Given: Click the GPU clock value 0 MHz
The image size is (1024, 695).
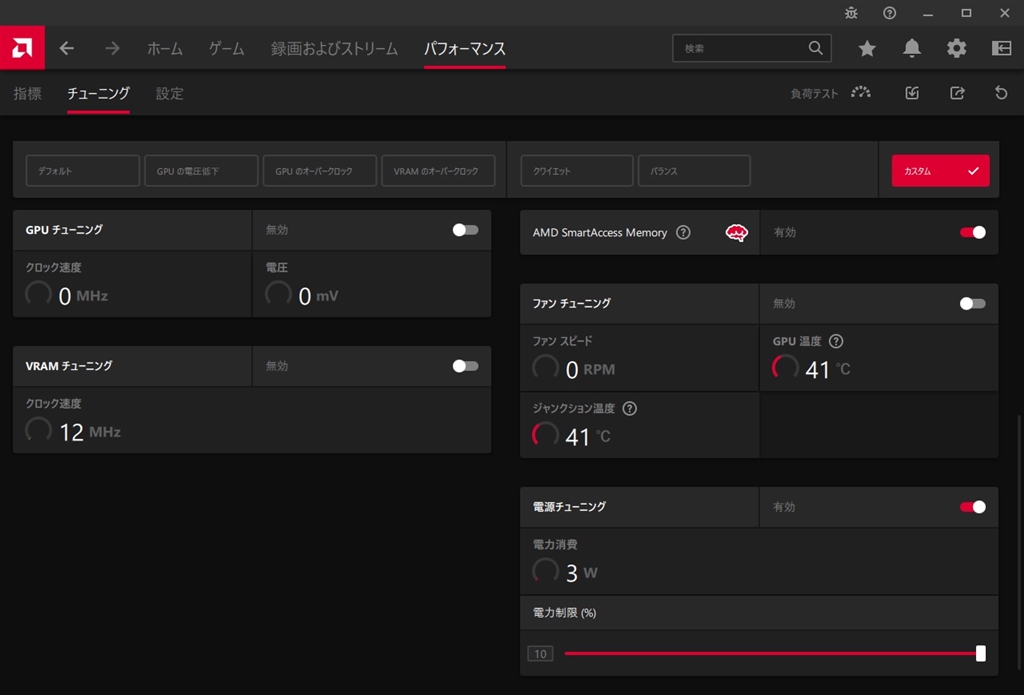Looking at the screenshot, I should [83, 296].
